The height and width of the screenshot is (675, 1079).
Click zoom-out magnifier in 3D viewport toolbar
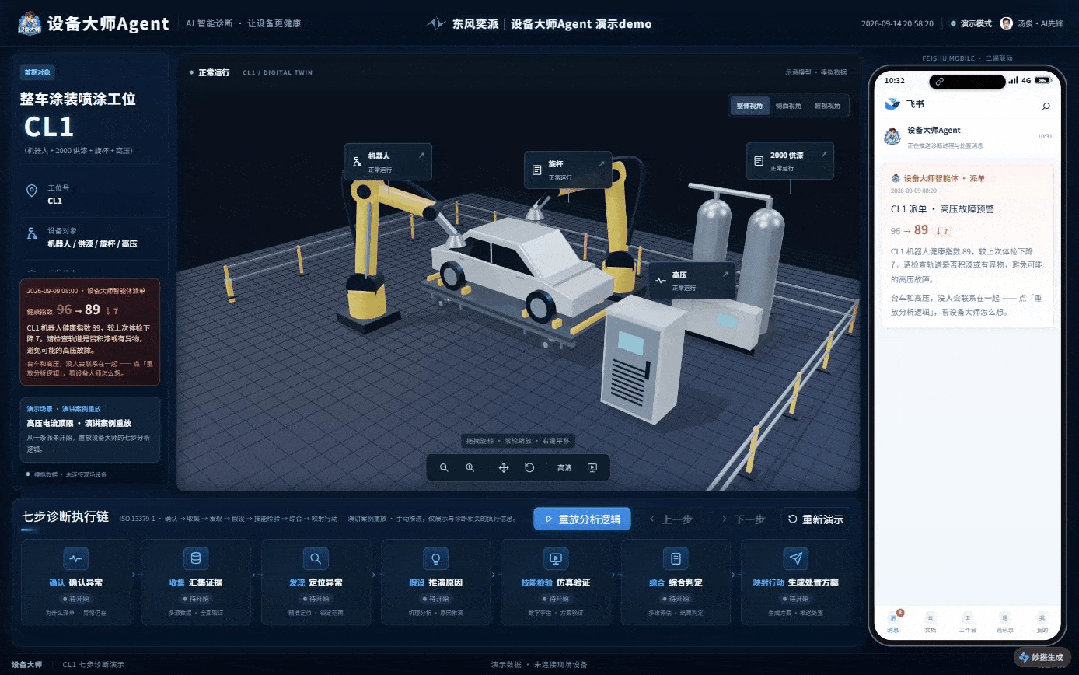pyautogui.click(x=444, y=468)
